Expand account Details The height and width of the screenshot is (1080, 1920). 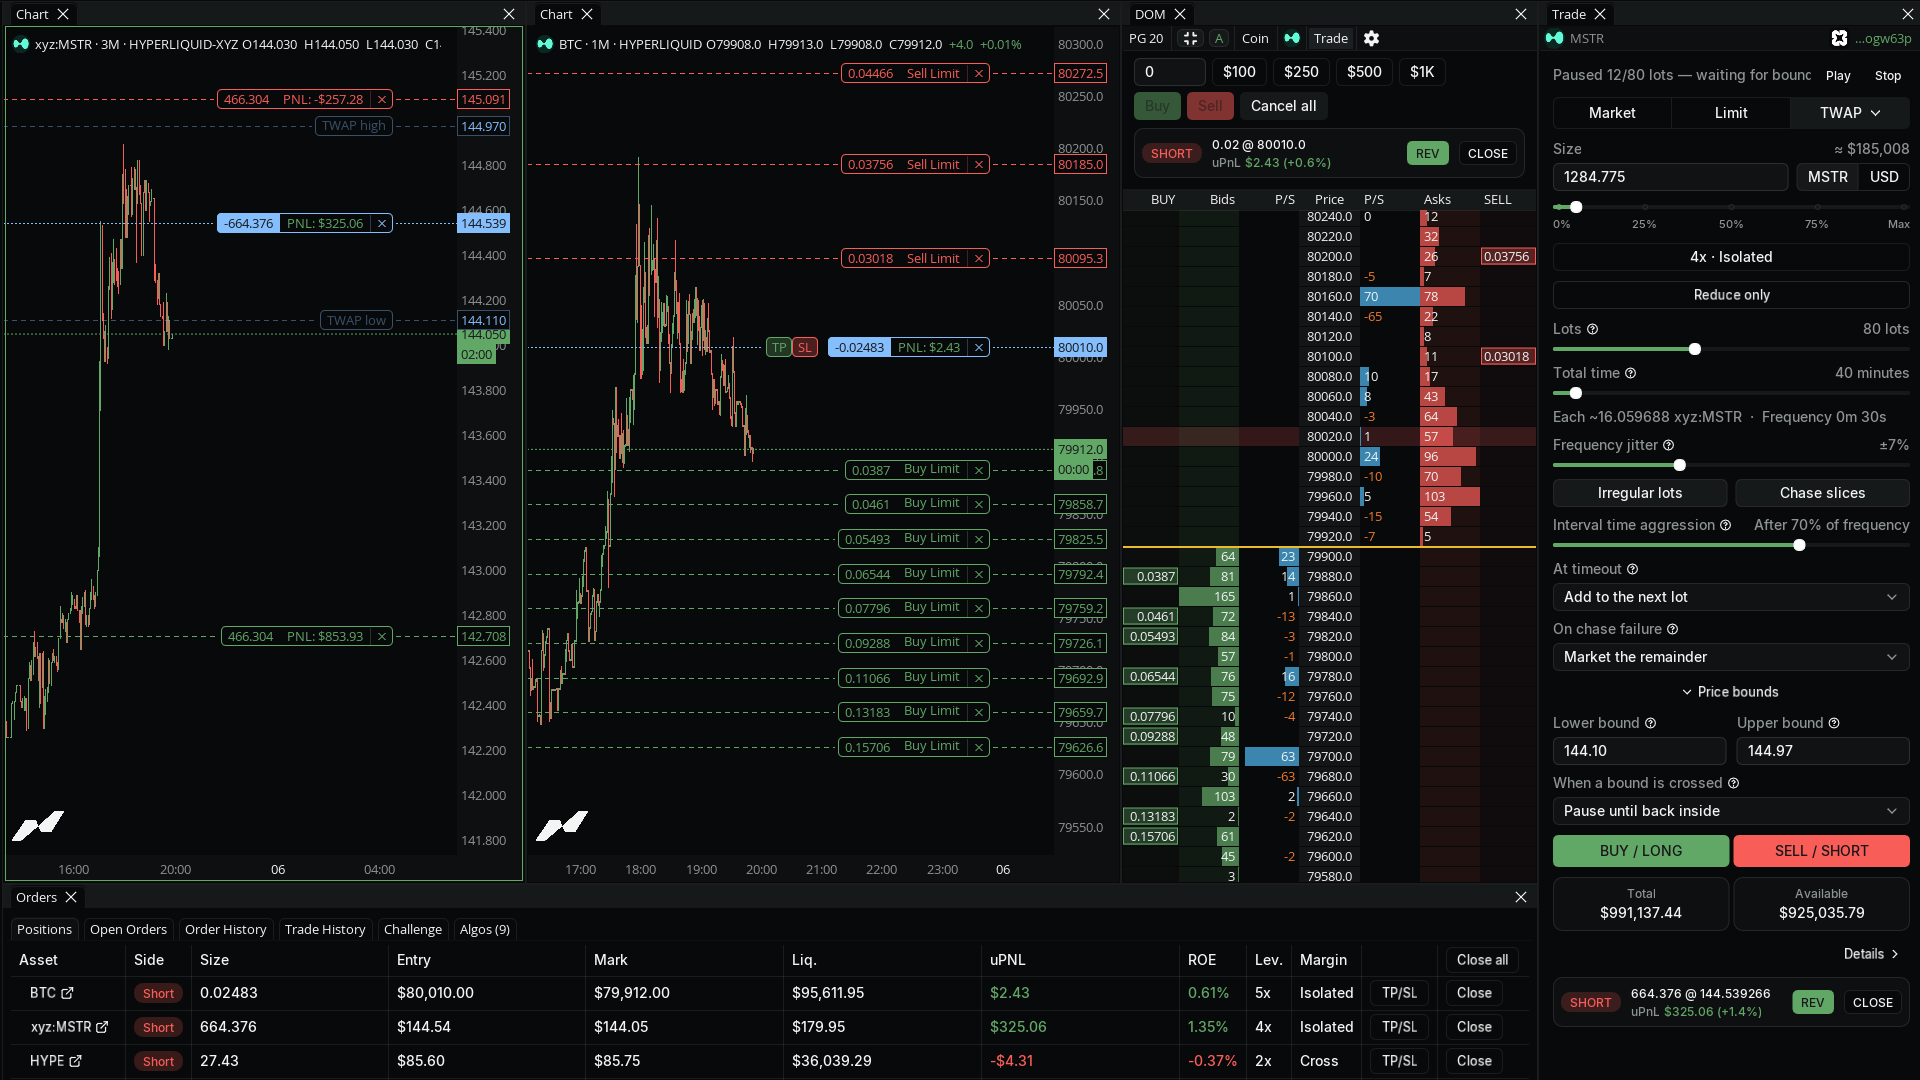pyautogui.click(x=1871, y=954)
